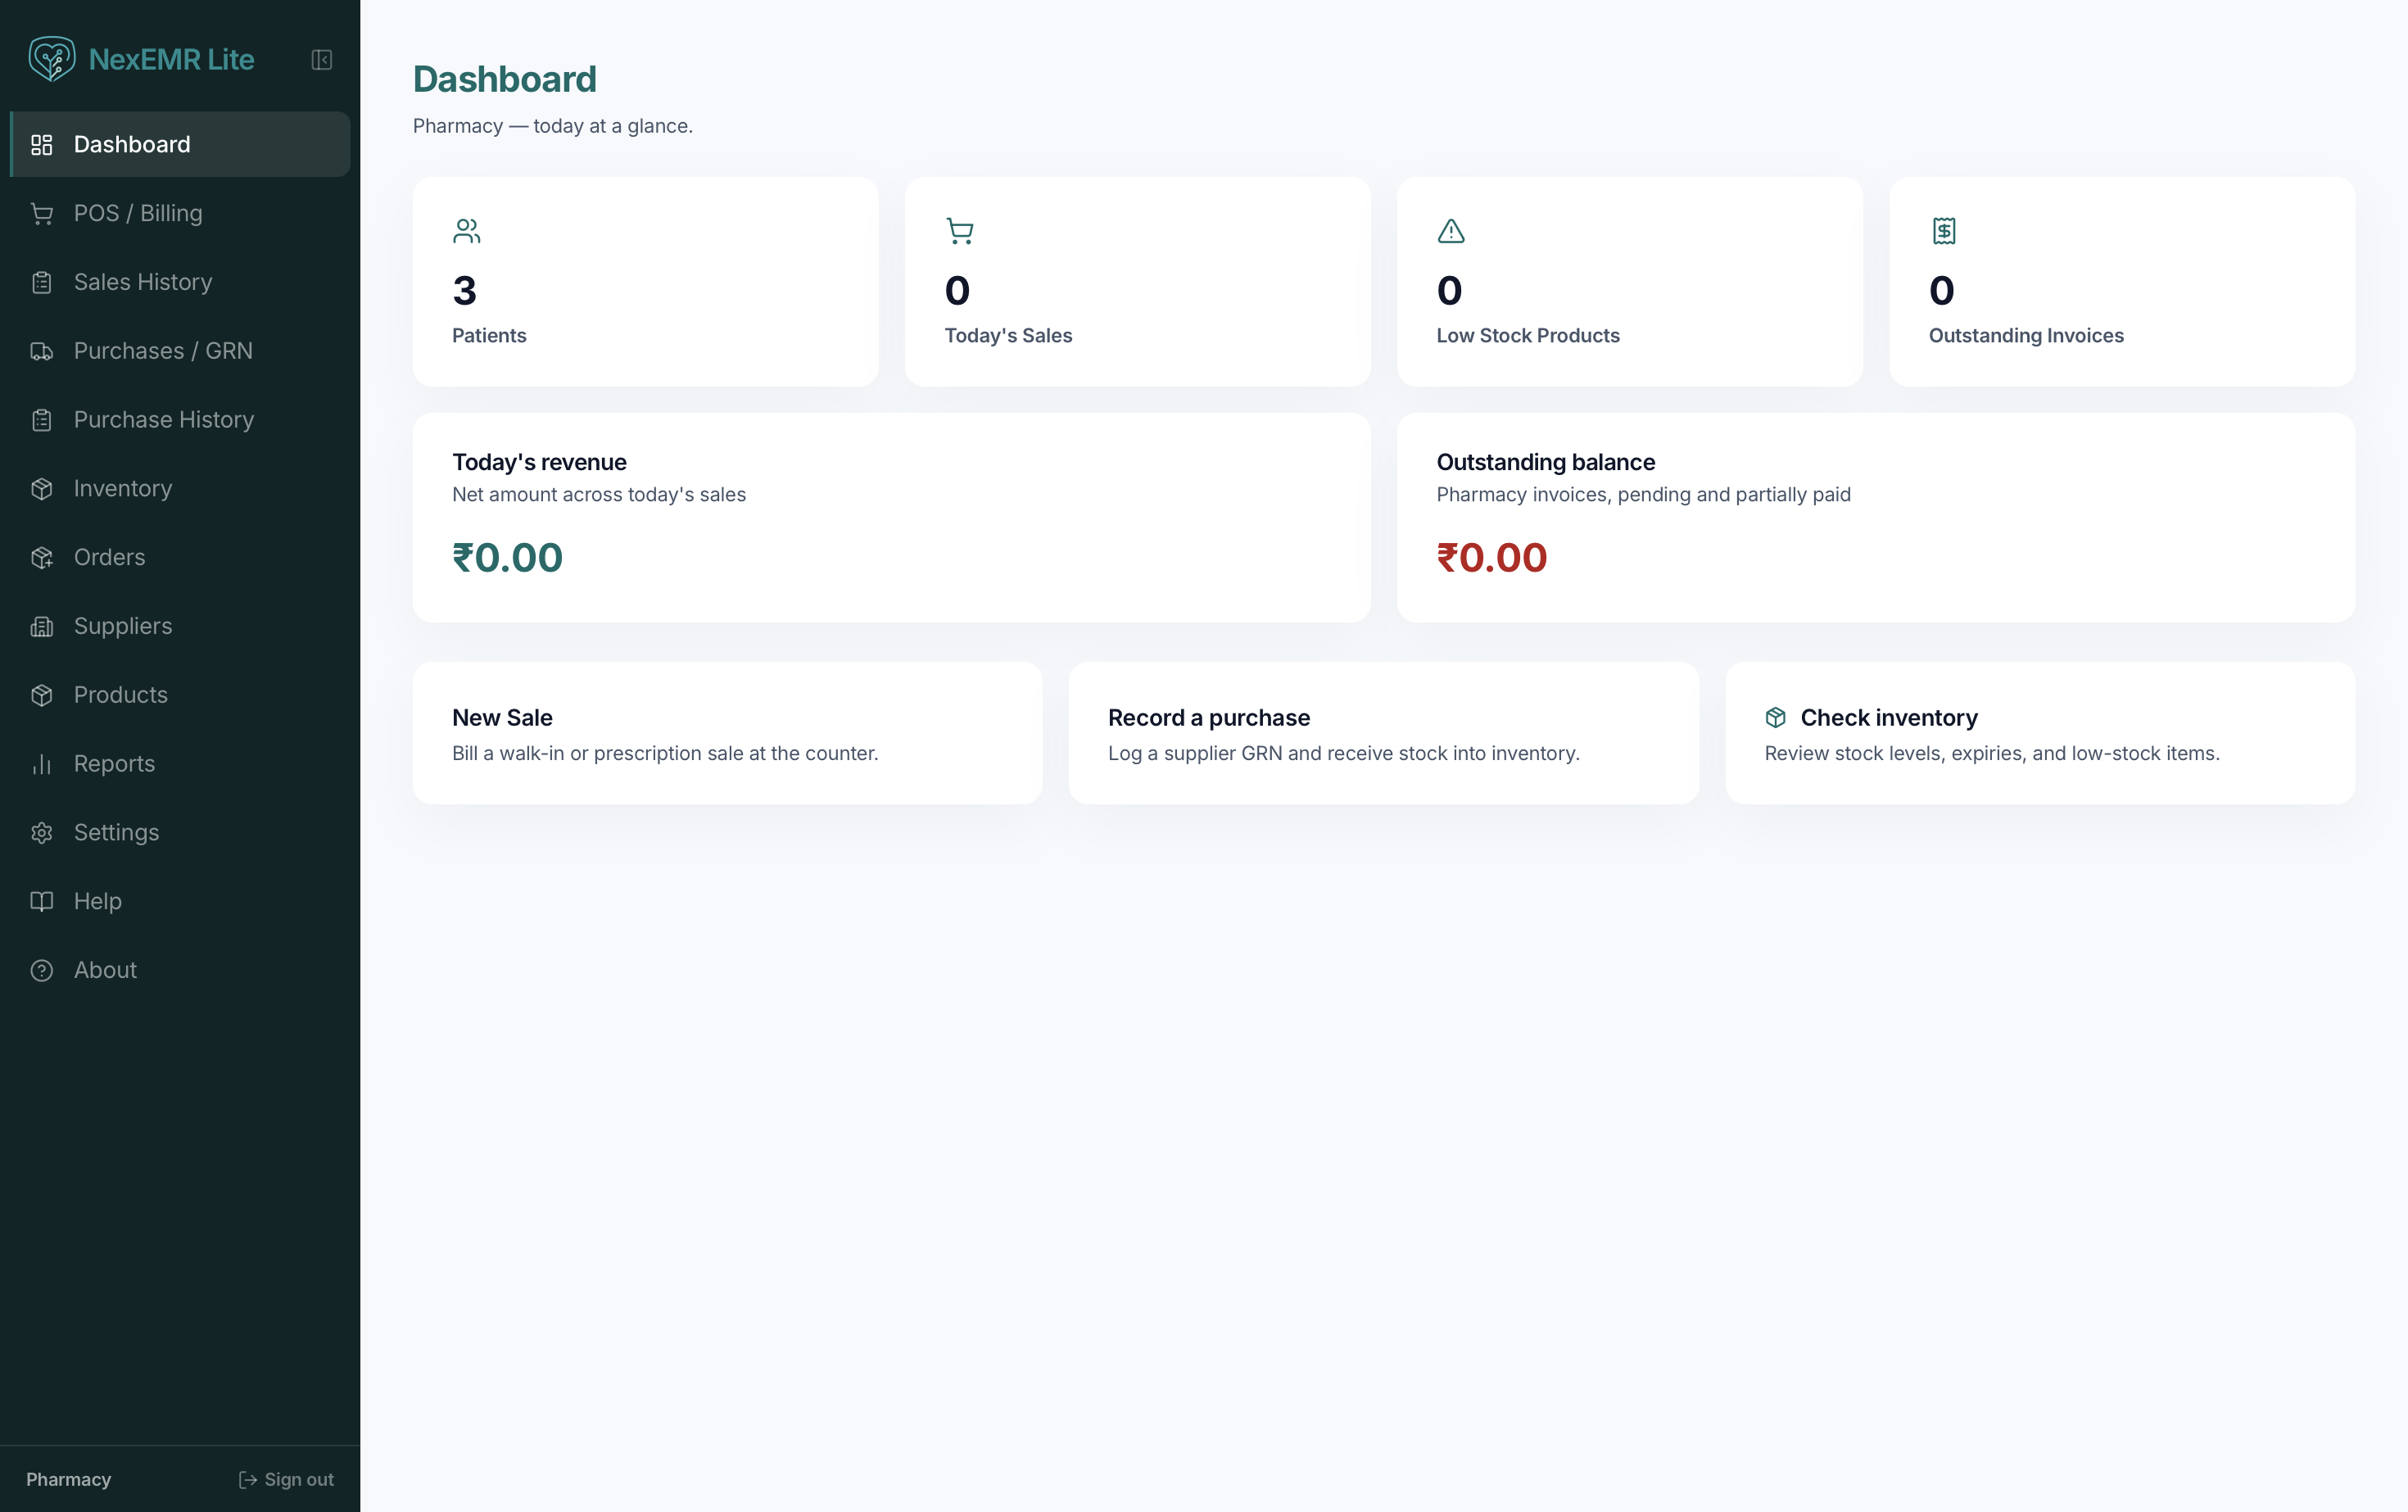Click the POS / Billing cart icon

[x=42, y=214]
